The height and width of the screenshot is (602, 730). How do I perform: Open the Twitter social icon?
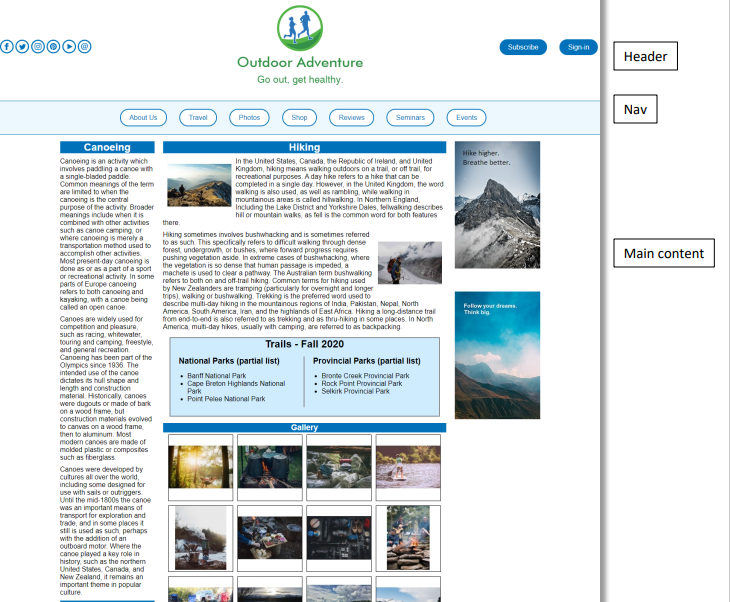coord(22,47)
